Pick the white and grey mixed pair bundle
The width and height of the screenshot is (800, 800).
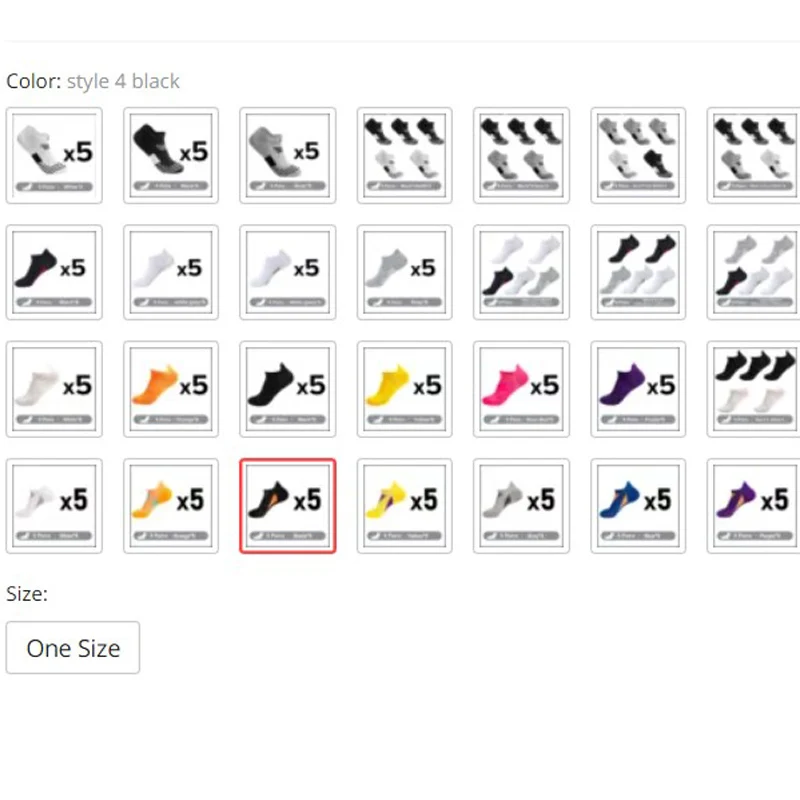521,272
